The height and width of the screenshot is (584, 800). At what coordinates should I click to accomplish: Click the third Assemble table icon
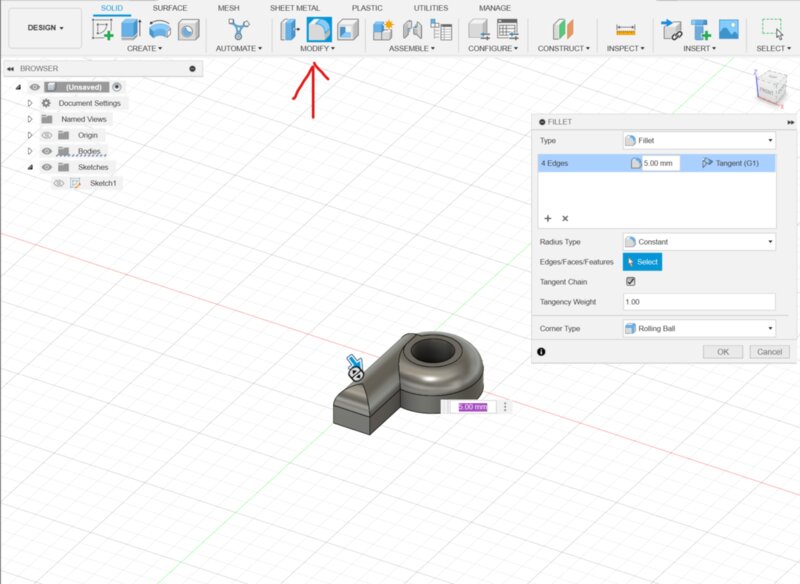pyautogui.click(x=441, y=29)
